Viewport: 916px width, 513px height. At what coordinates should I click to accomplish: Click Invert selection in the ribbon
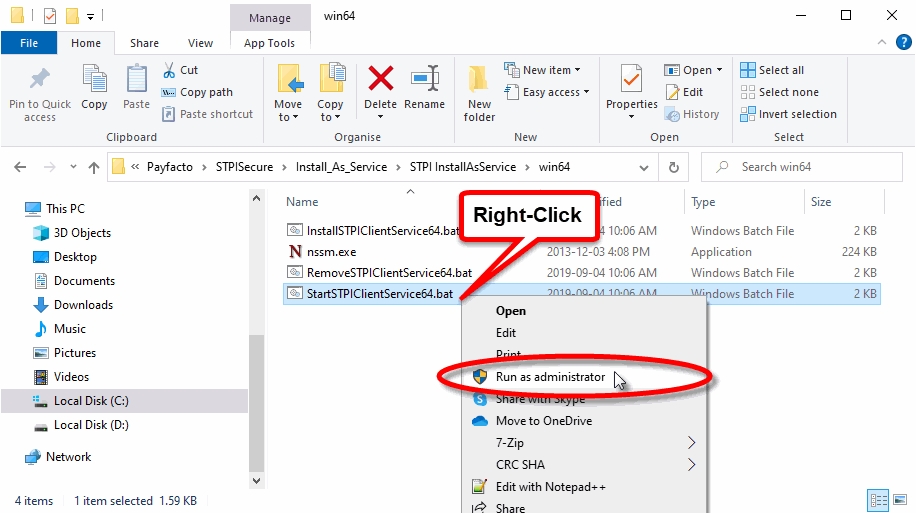click(788, 114)
